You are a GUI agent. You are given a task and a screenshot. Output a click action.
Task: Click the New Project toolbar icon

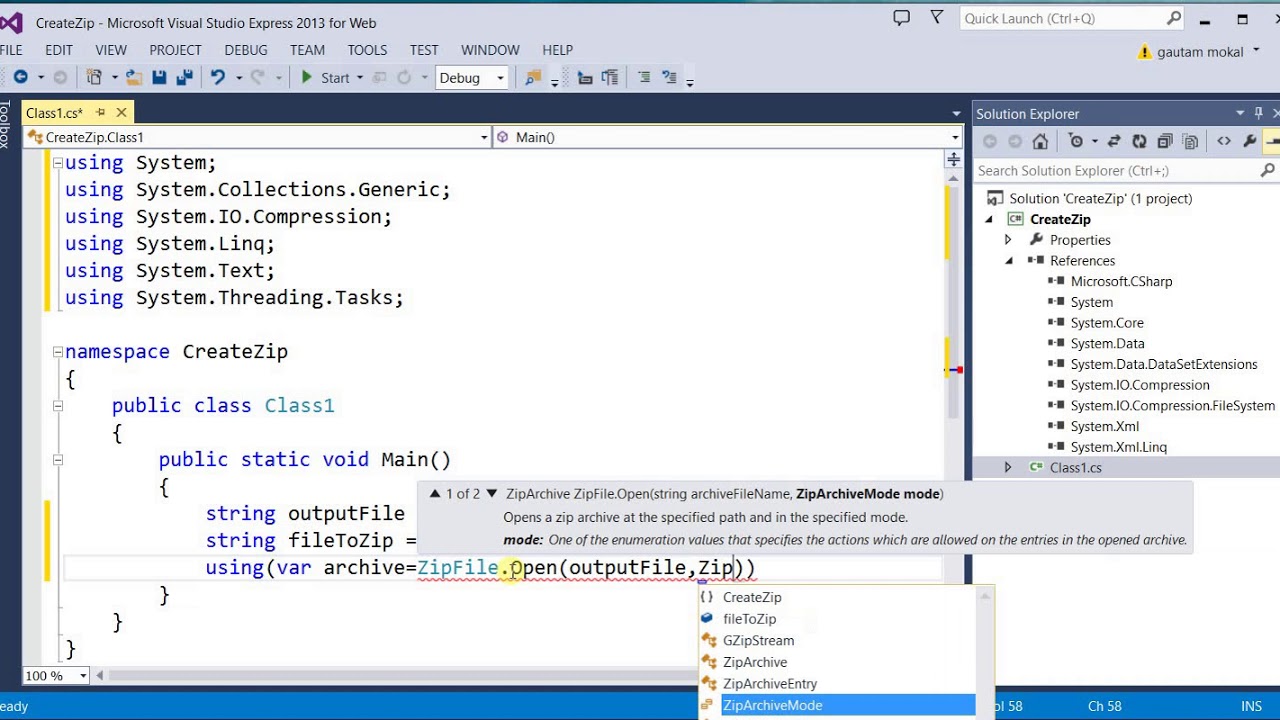click(94, 78)
